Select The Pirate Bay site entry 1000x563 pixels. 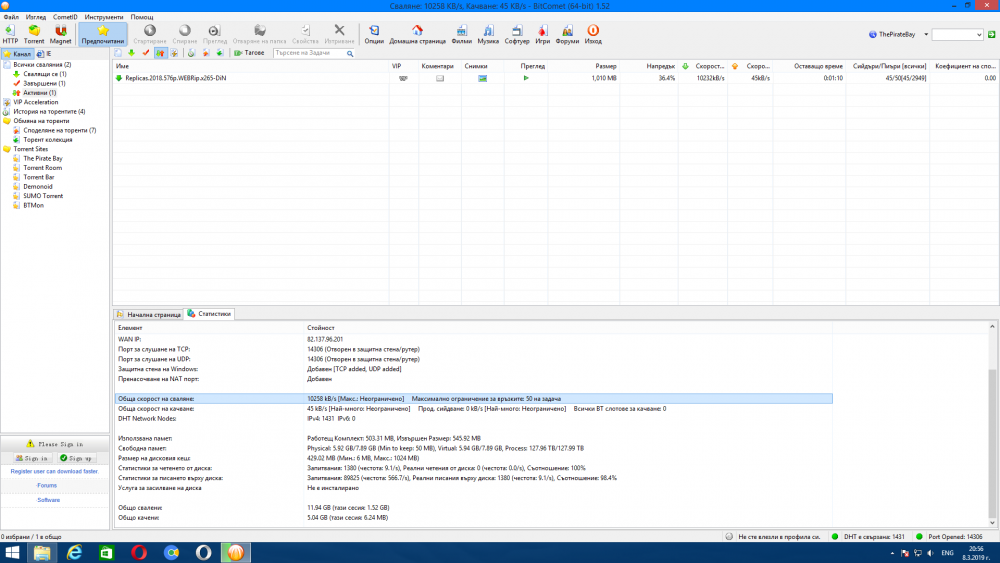point(43,158)
